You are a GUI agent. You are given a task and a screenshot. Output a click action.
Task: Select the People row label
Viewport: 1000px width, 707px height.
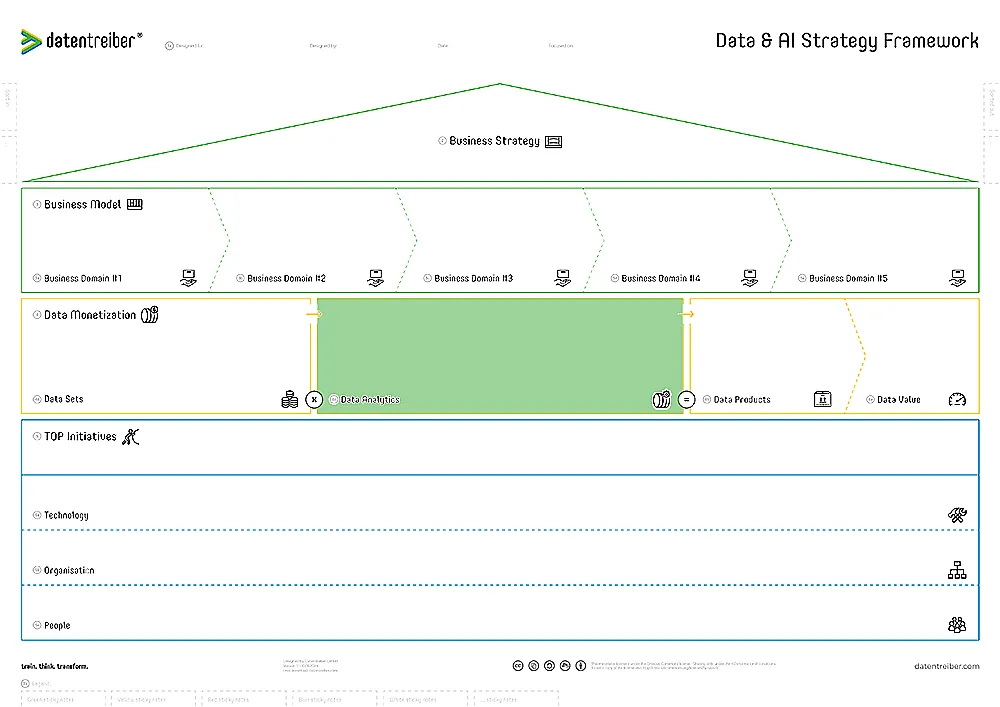(57, 625)
